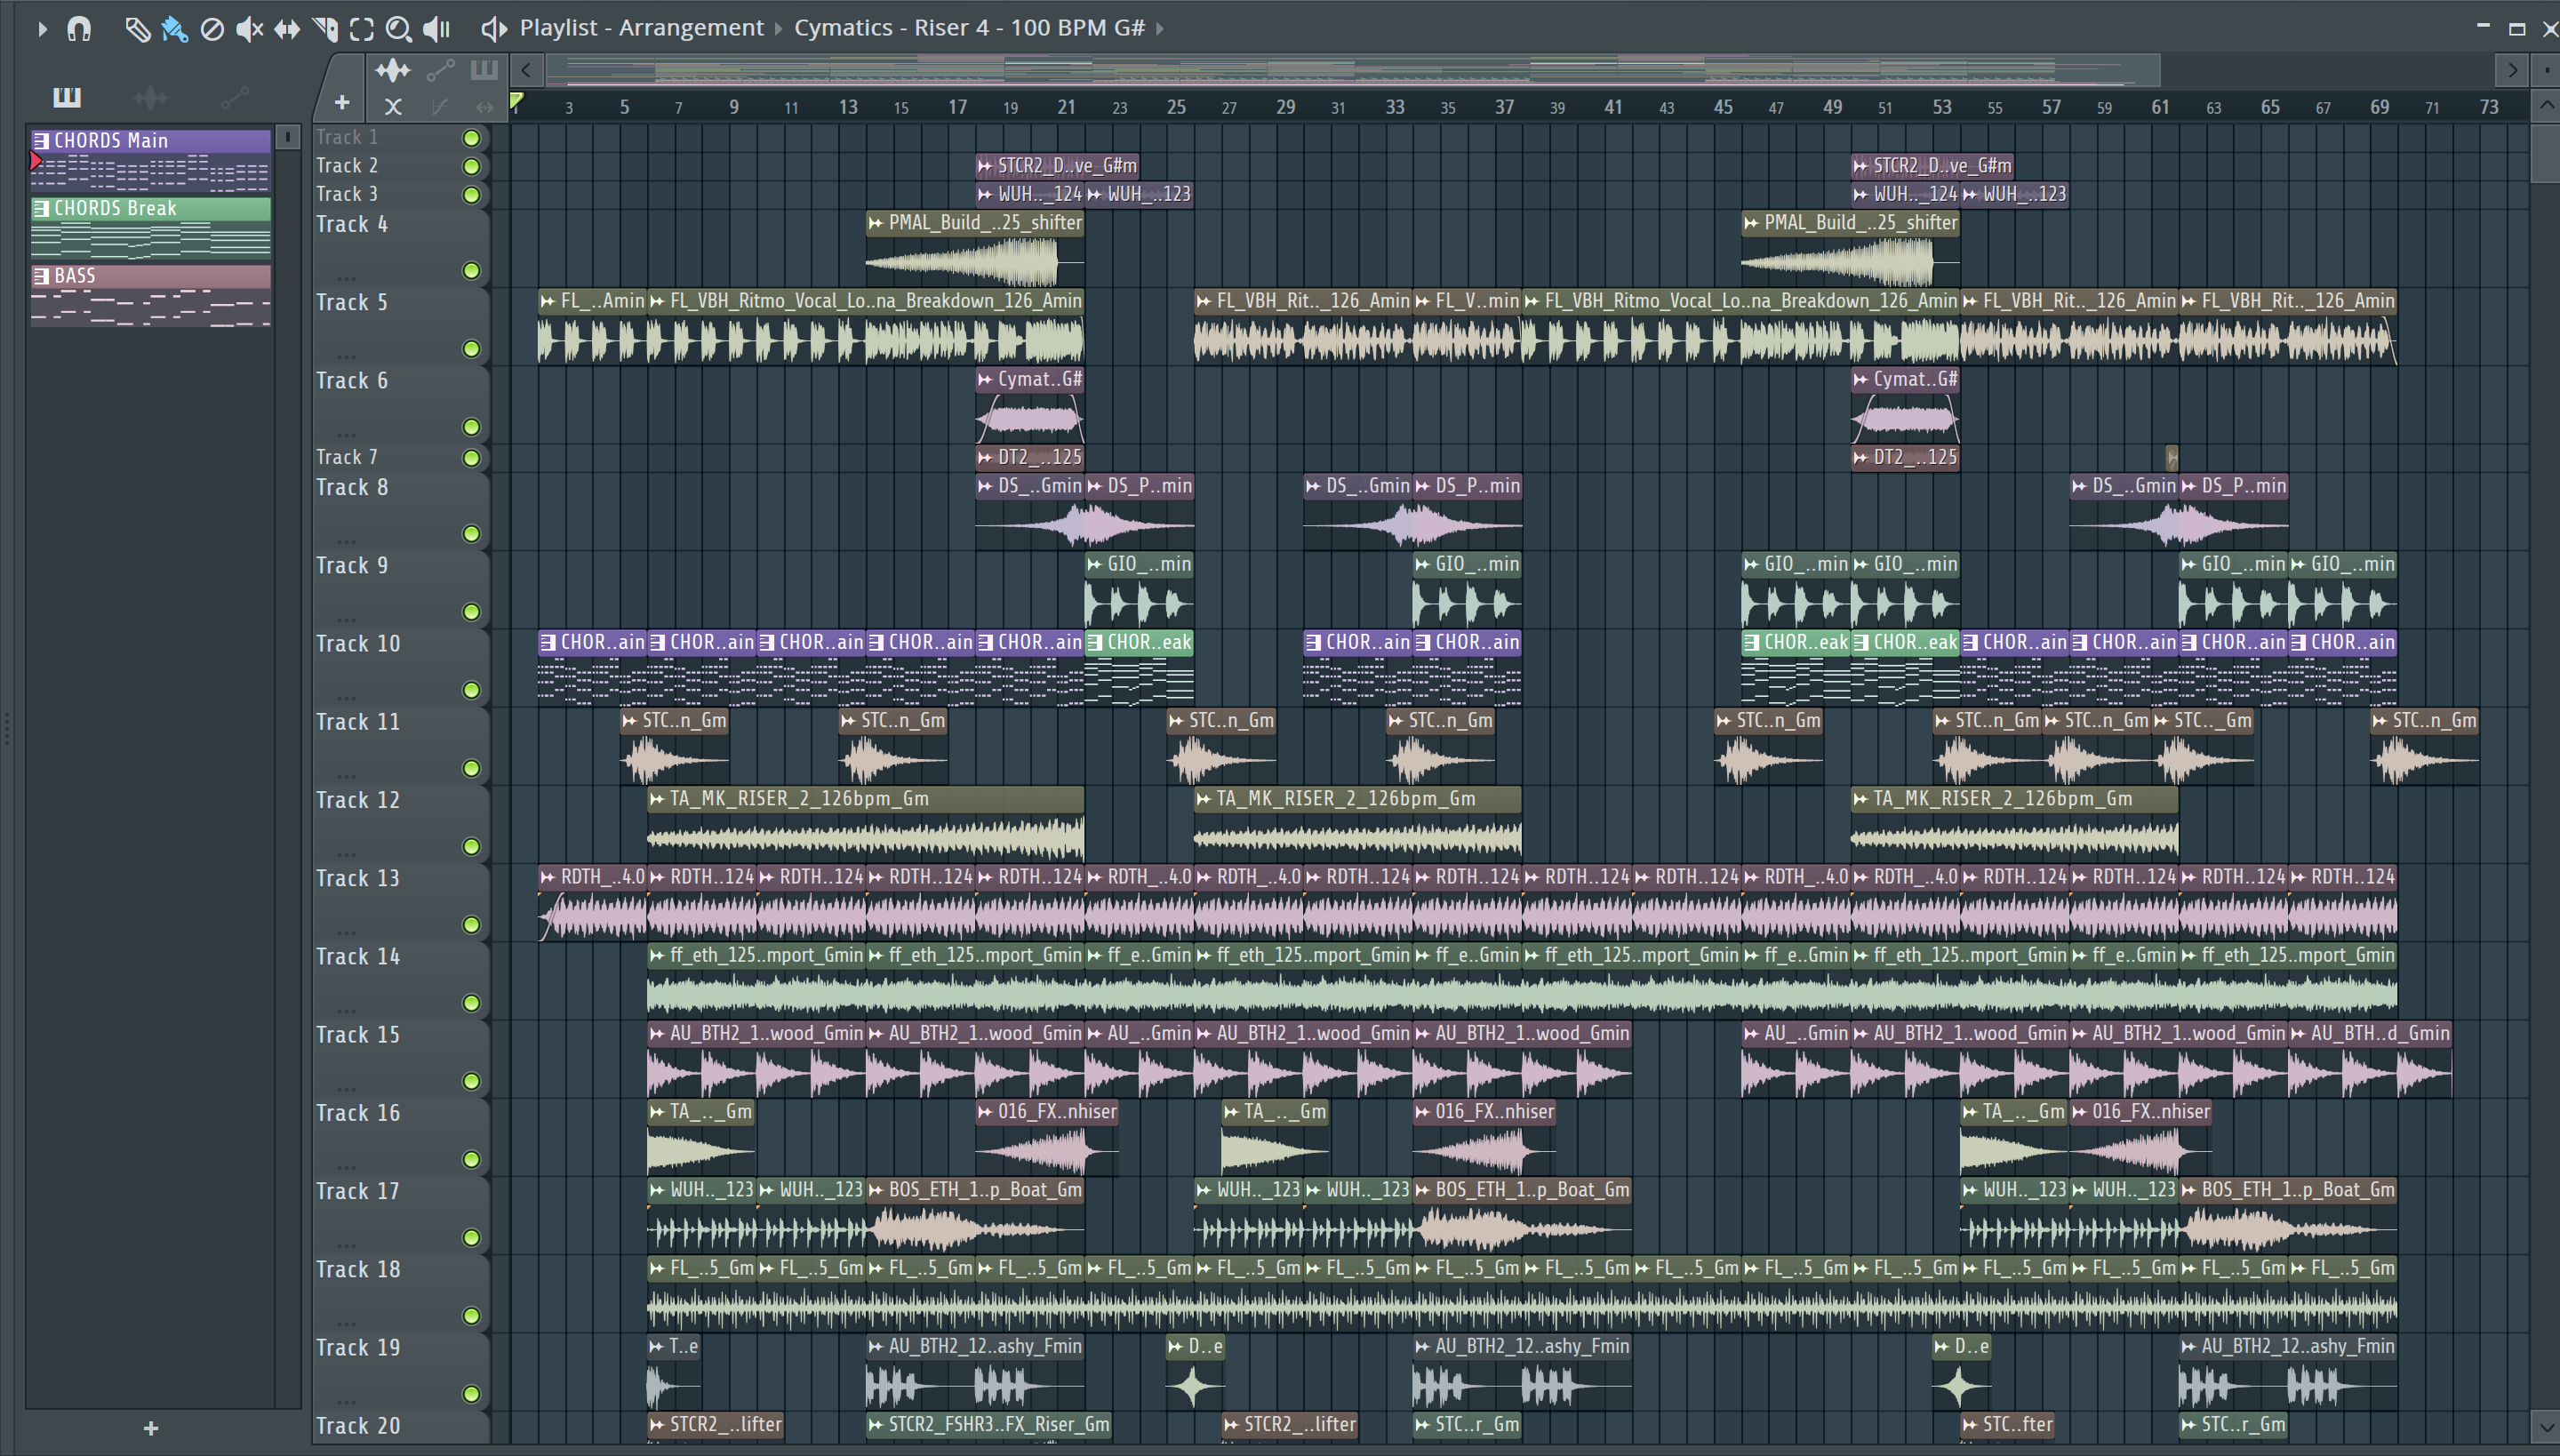The width and height of the screenshot is (2560, 1456).
Task: Mute Track 1 with green LED
Action: point(471,138)
